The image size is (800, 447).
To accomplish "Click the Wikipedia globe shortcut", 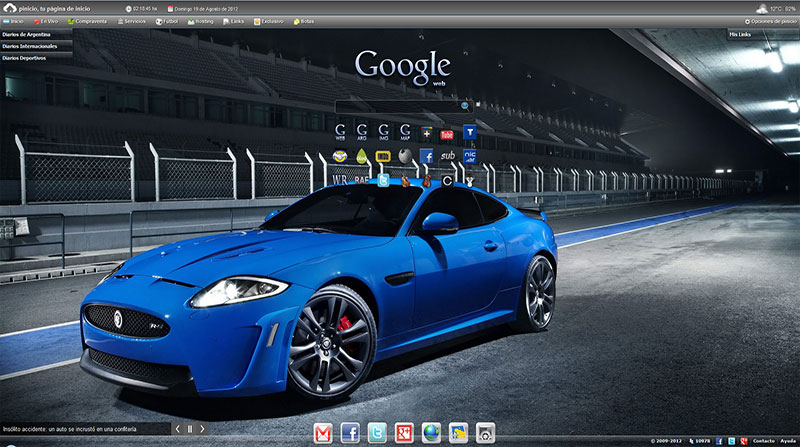I will pos(405,156).
